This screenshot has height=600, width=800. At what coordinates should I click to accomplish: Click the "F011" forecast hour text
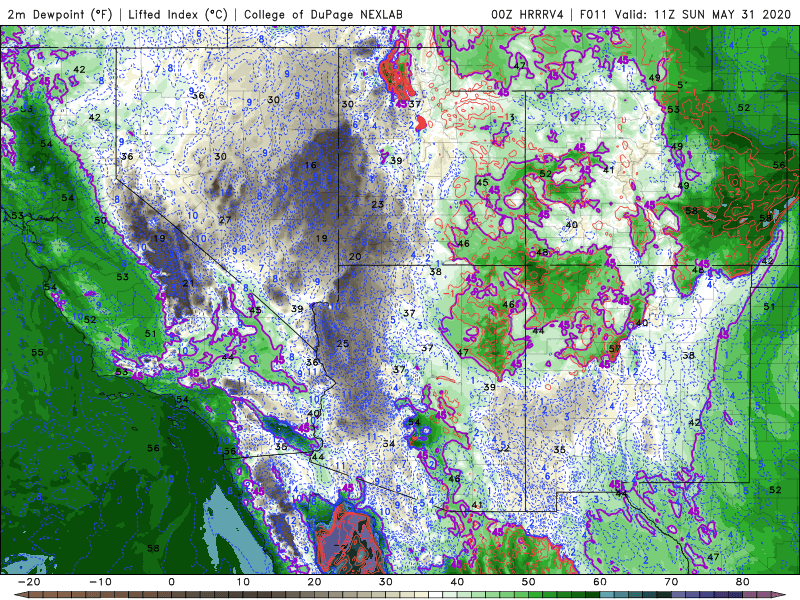pos(594,14)
